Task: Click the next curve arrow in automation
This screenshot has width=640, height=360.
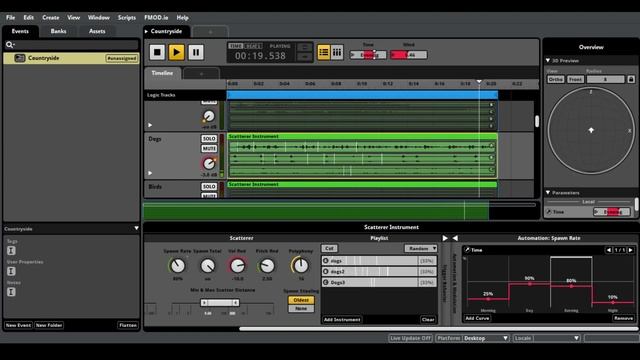Action: pos(631,250)
